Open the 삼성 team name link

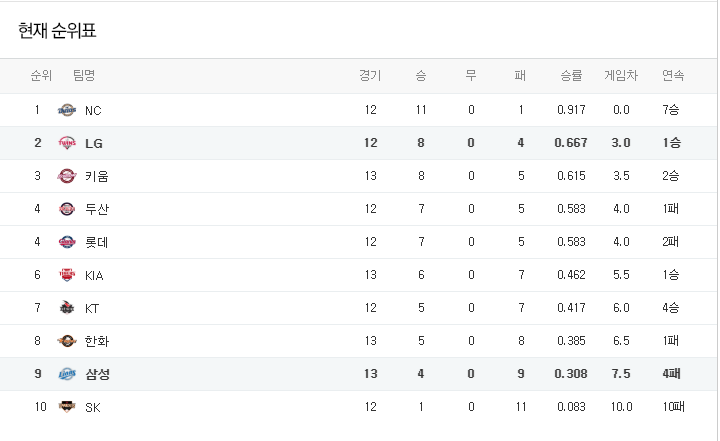click(x=97, y=374)
